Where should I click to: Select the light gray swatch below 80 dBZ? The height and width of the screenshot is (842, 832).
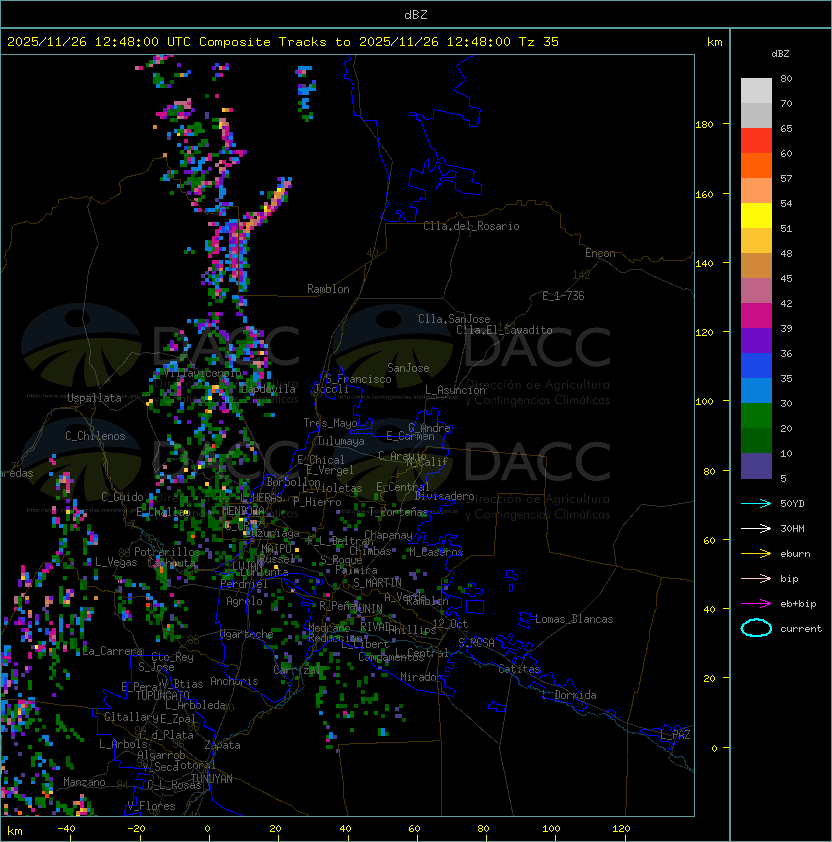pos(756,91)
